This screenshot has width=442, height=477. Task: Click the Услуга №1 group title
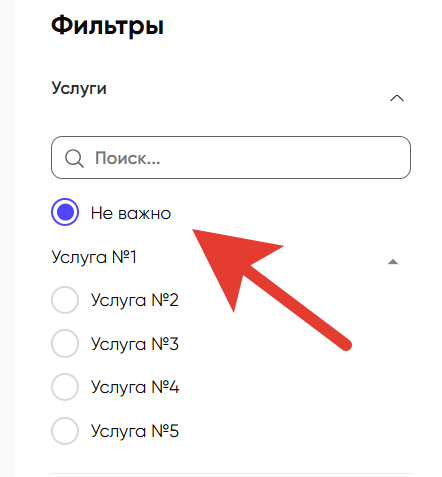[x=94, y=257]
